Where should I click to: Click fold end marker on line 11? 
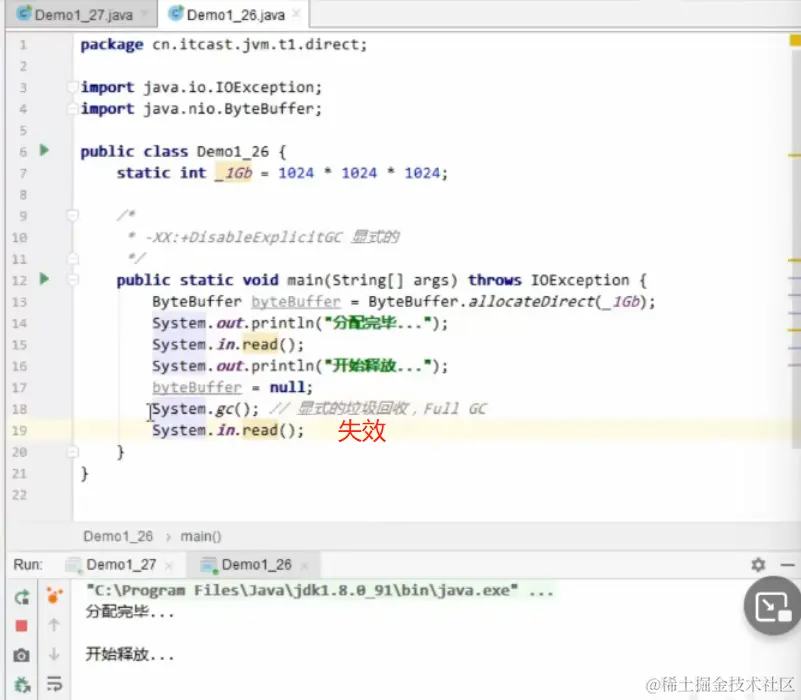click(73, 259)
